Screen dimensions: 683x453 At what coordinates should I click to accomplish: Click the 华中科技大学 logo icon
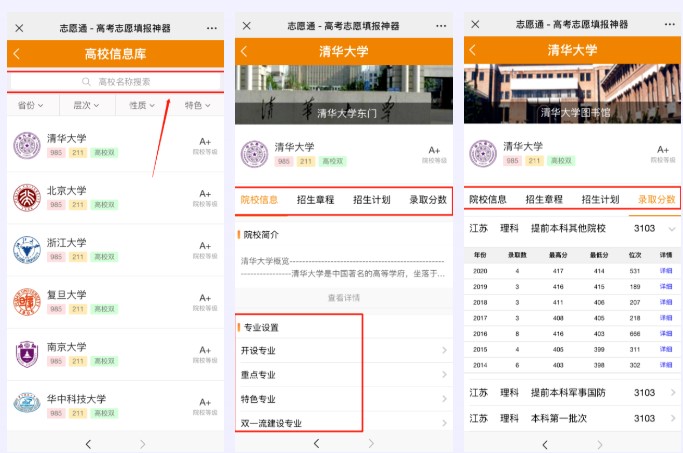click(26, 405)
